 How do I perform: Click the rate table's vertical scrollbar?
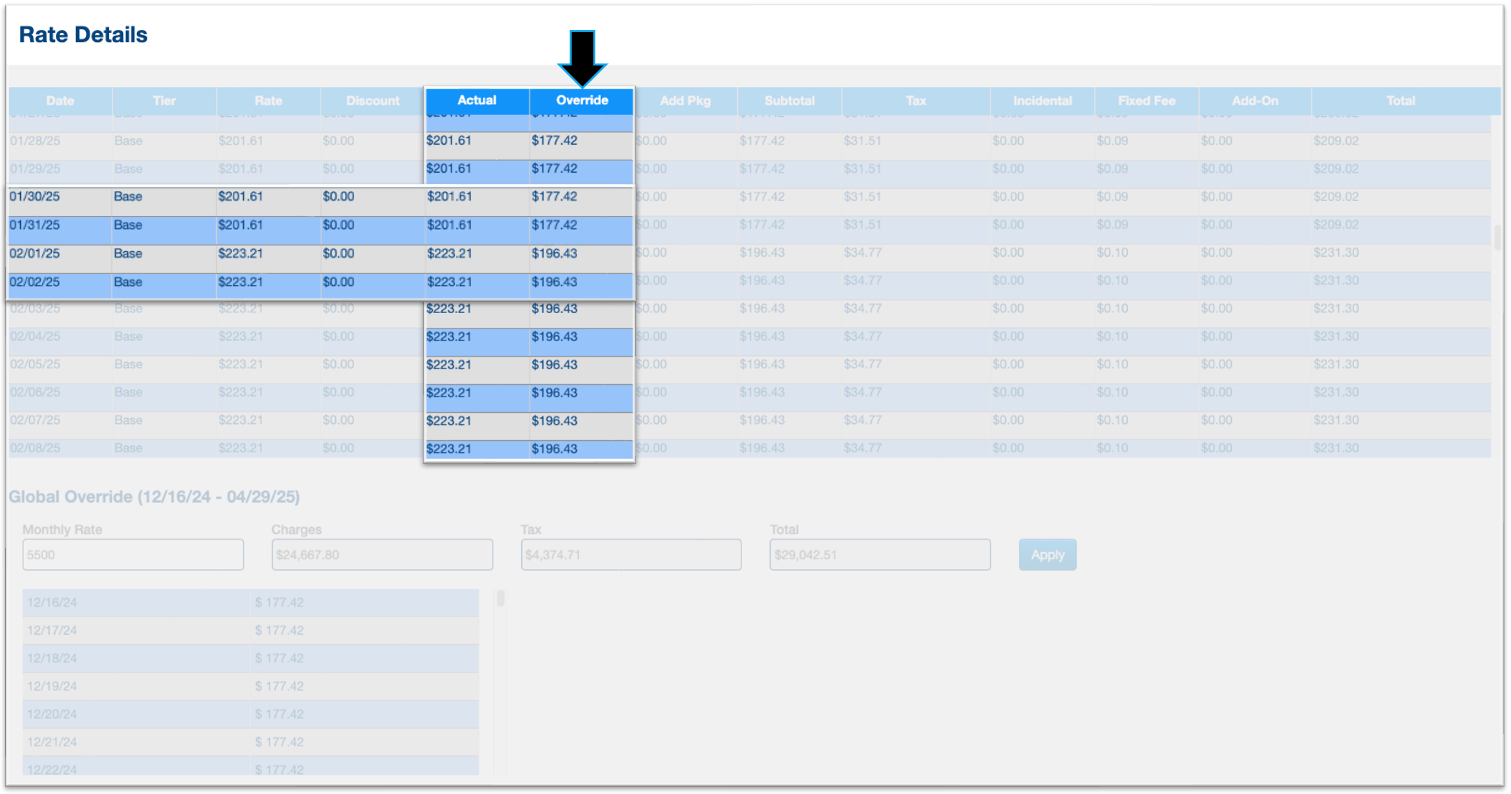pos(1497,238)
